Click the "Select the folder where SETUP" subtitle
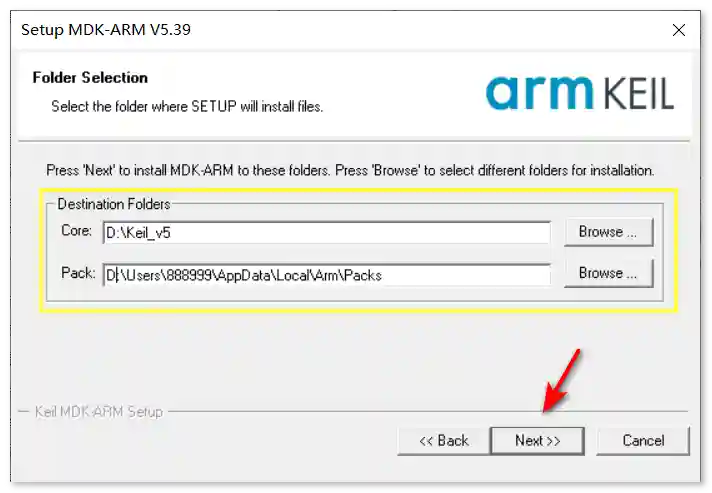This screenshot has width=712, height=493. point(187,105)
